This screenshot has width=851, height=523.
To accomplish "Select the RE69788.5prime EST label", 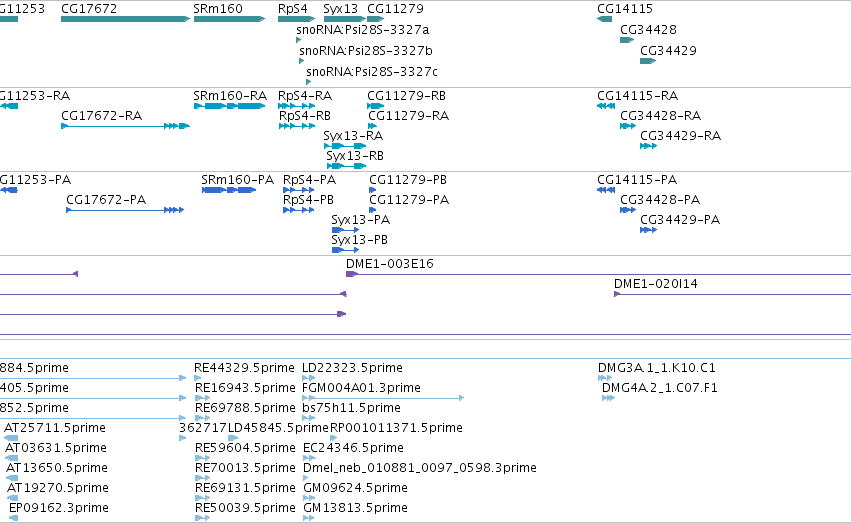I will (245, 408).
